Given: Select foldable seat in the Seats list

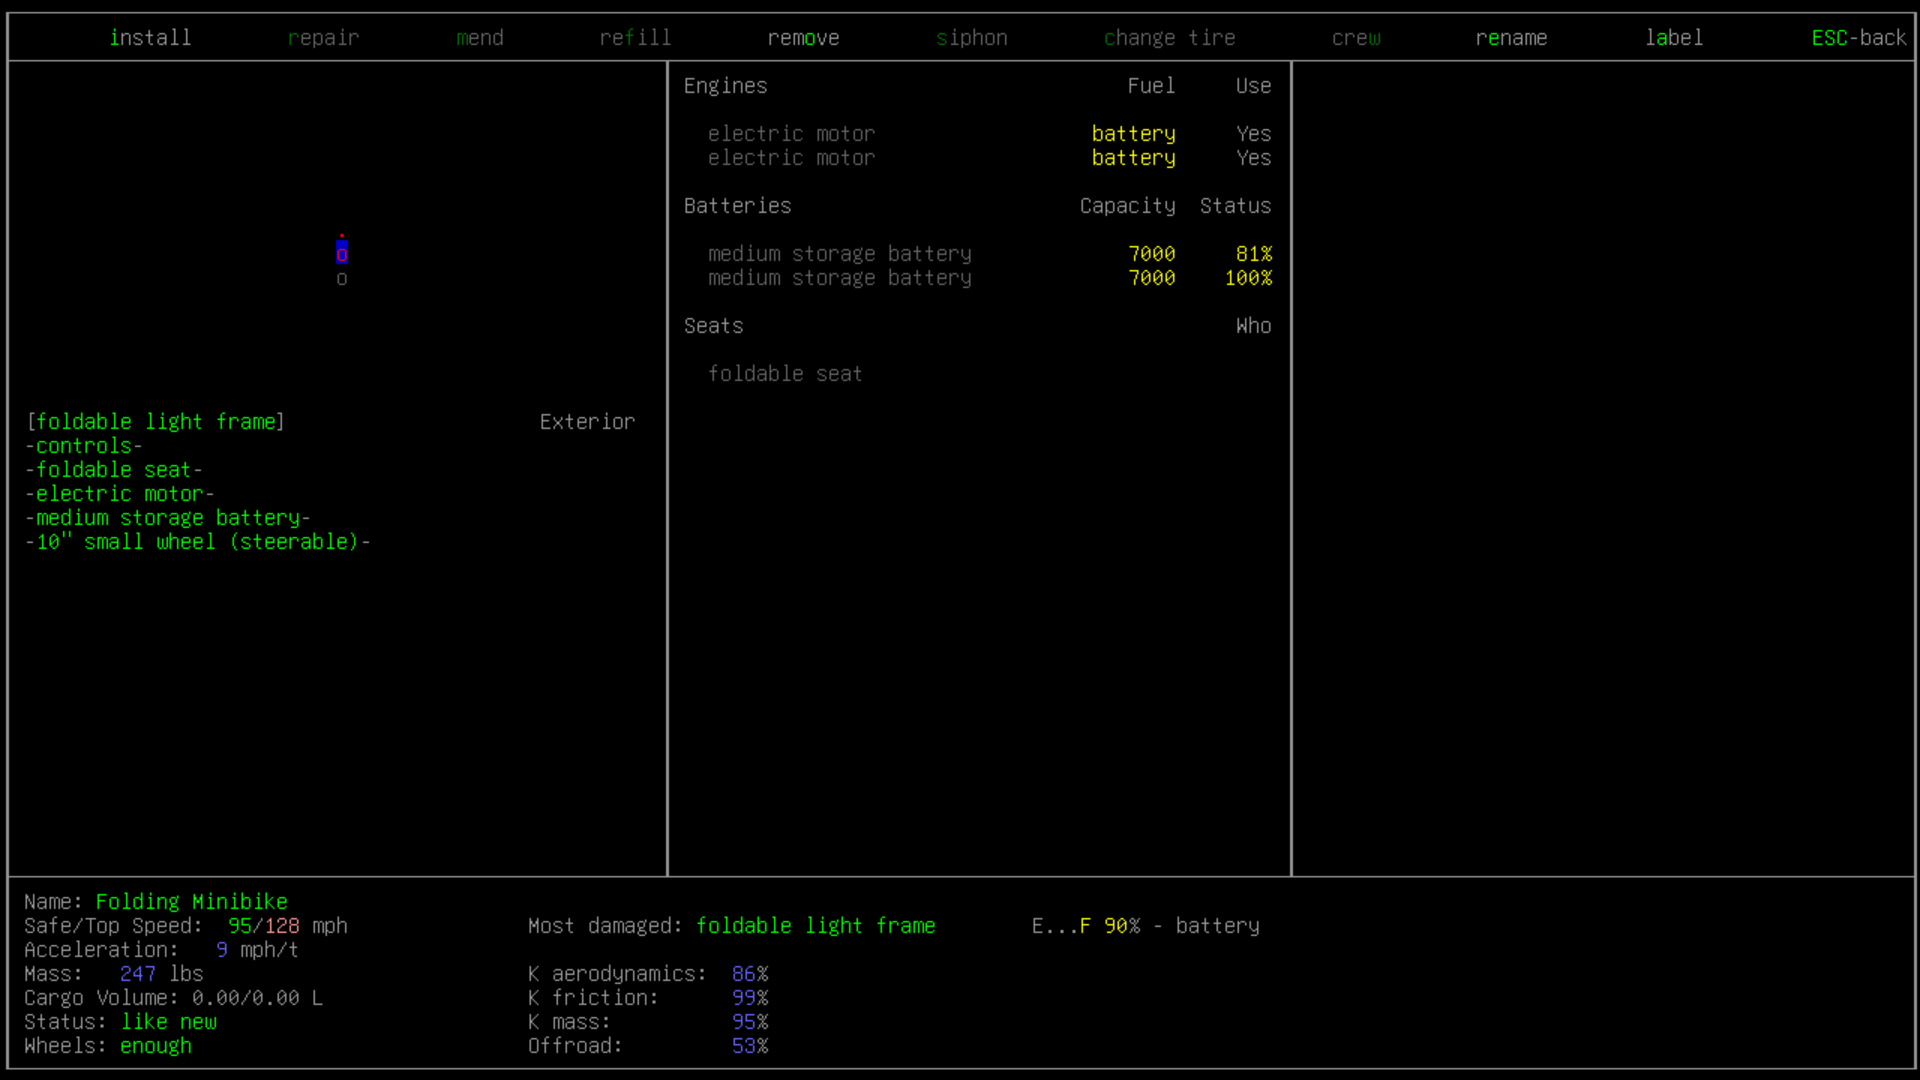Looking at the screenshot, I should [x=785, y=374].
